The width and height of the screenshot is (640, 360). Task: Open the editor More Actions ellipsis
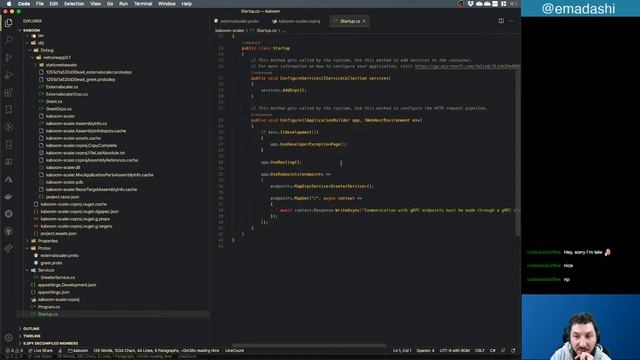pos(512,21)
